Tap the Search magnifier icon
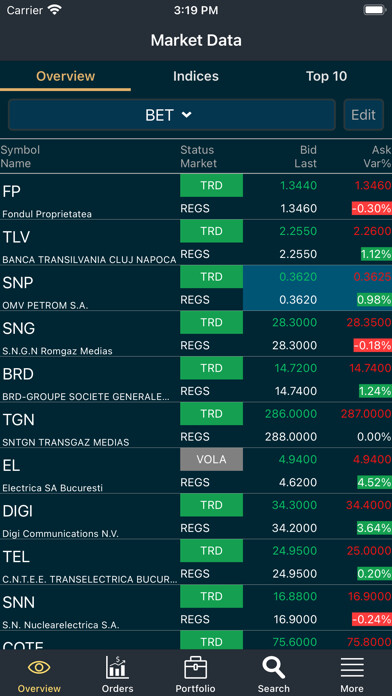The height and width of the screenshot is (696, 392). (x=273, y=668)
